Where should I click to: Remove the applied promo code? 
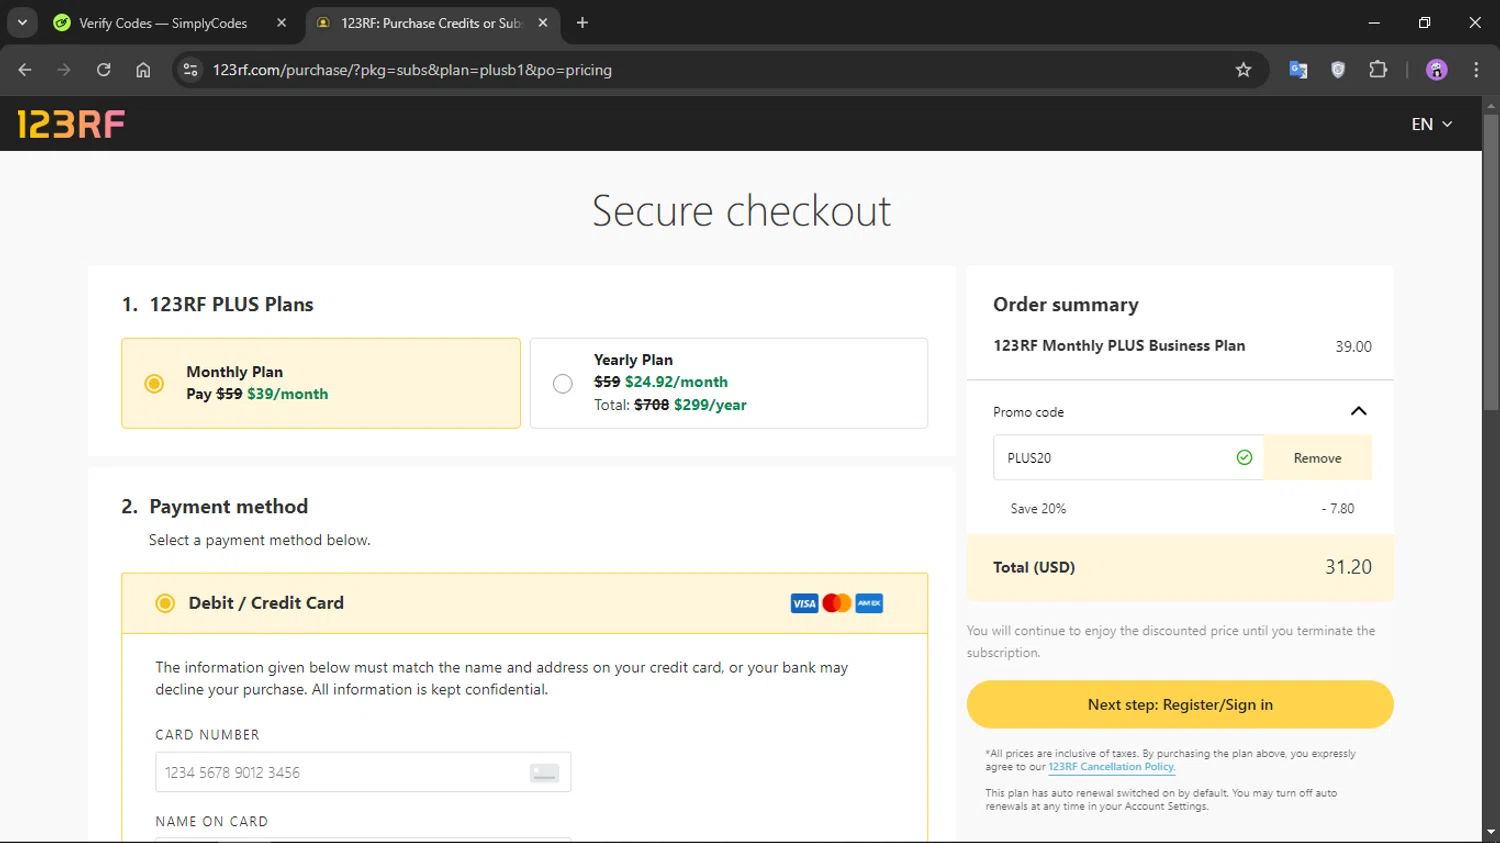point(1317,458)
